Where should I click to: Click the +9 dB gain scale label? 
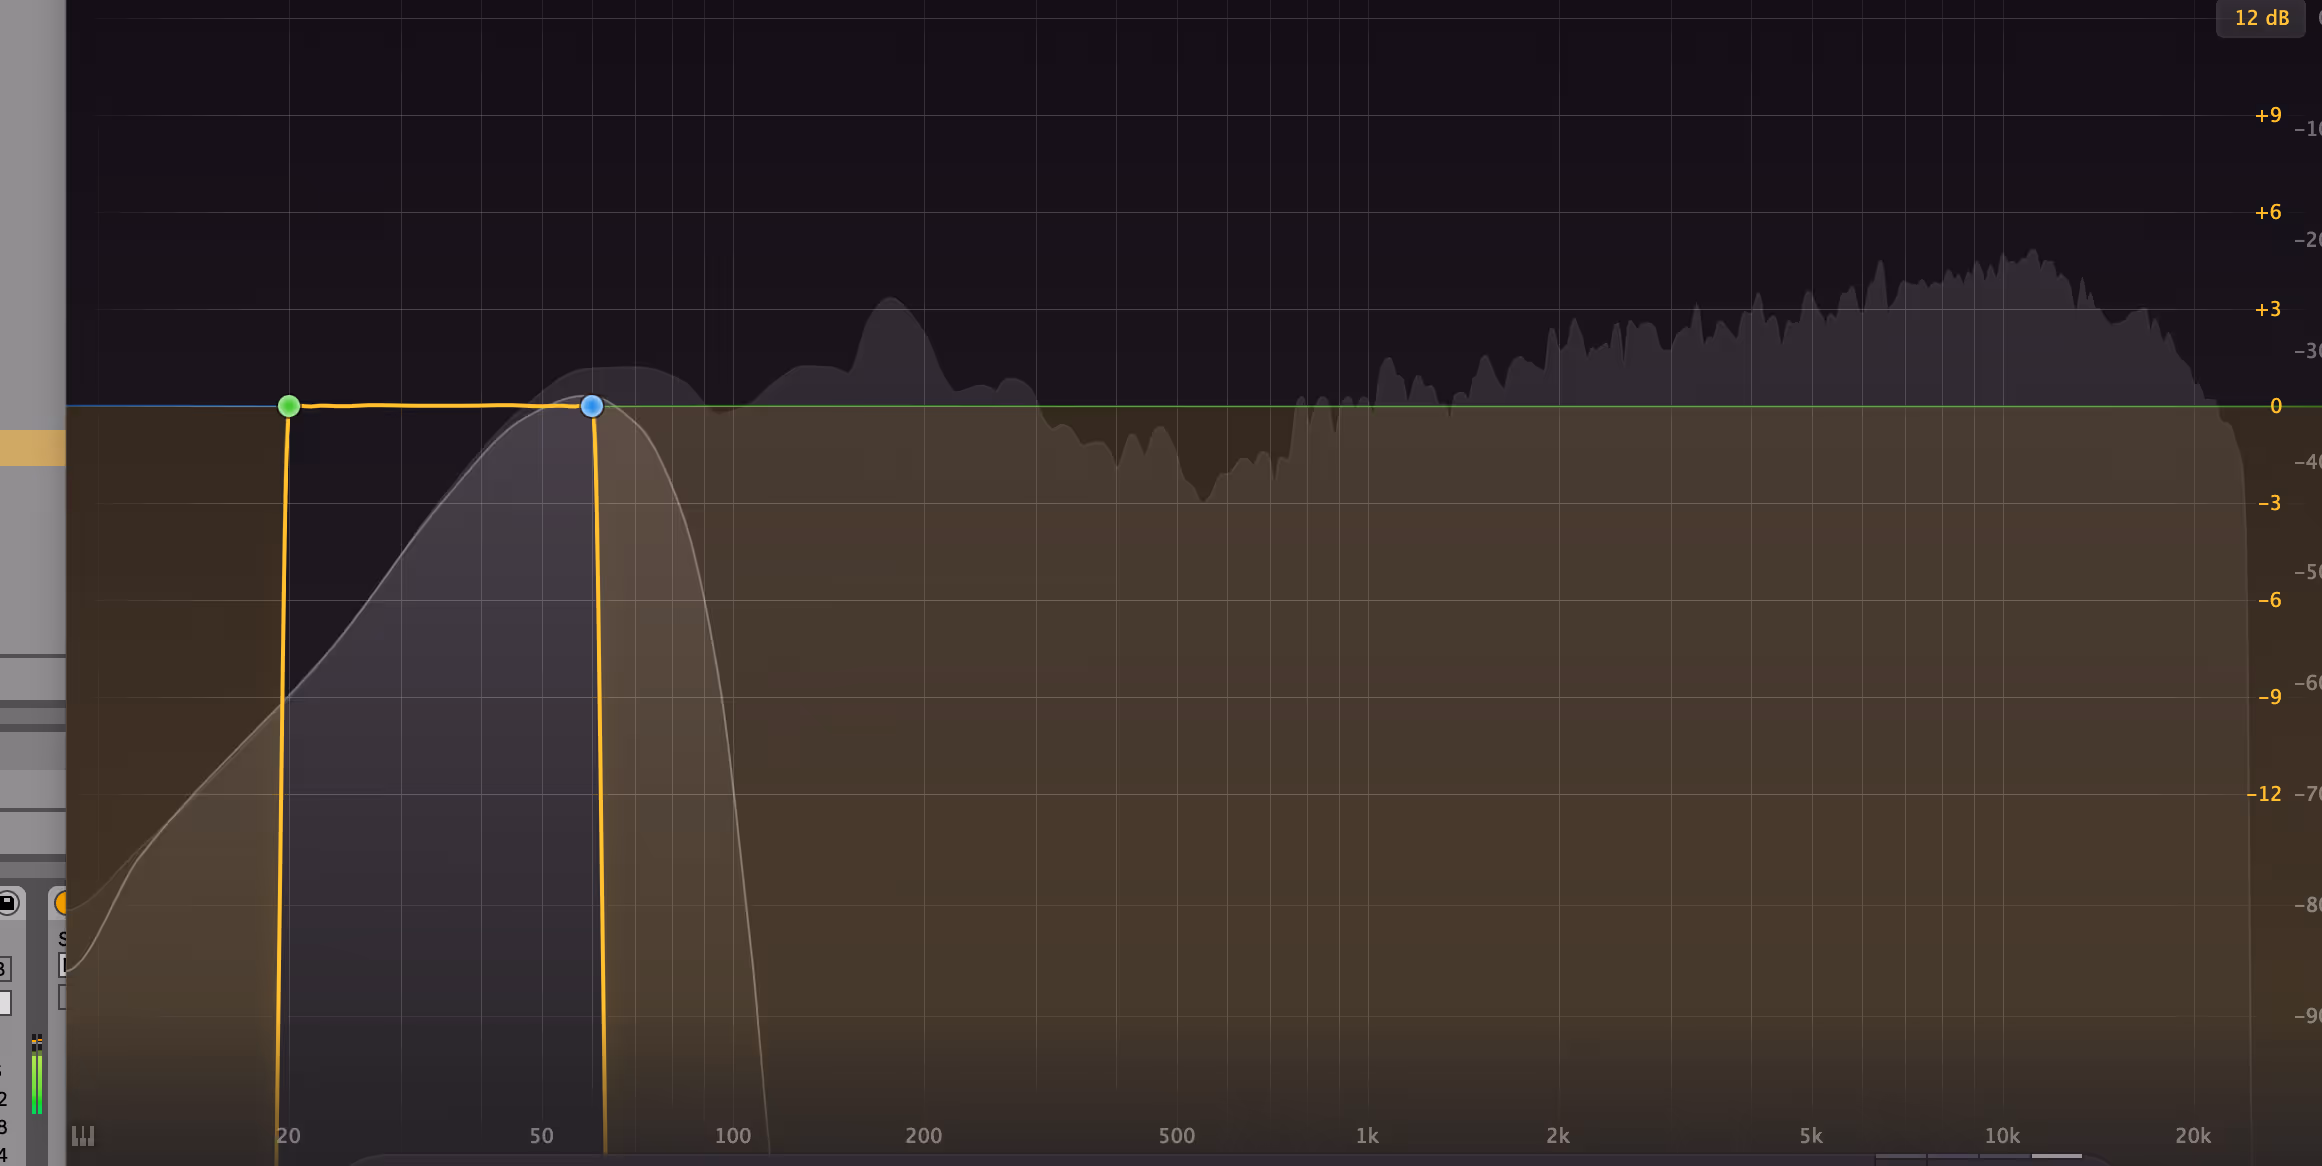[x=2268, y=115]
